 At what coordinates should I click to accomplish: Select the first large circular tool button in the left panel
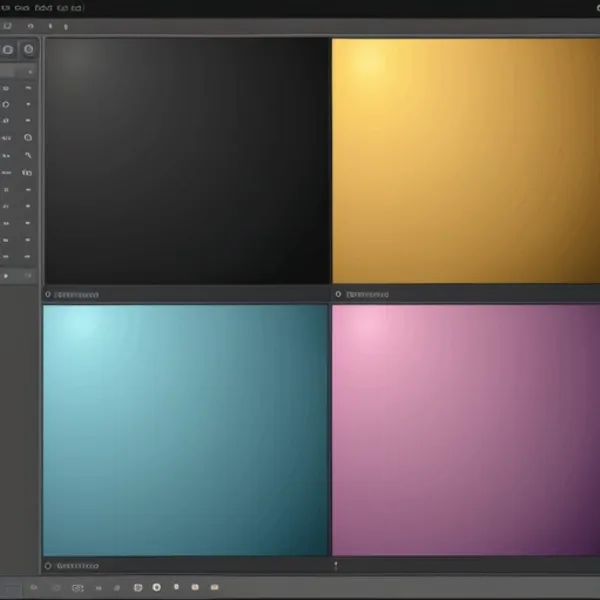pos(8,49)
